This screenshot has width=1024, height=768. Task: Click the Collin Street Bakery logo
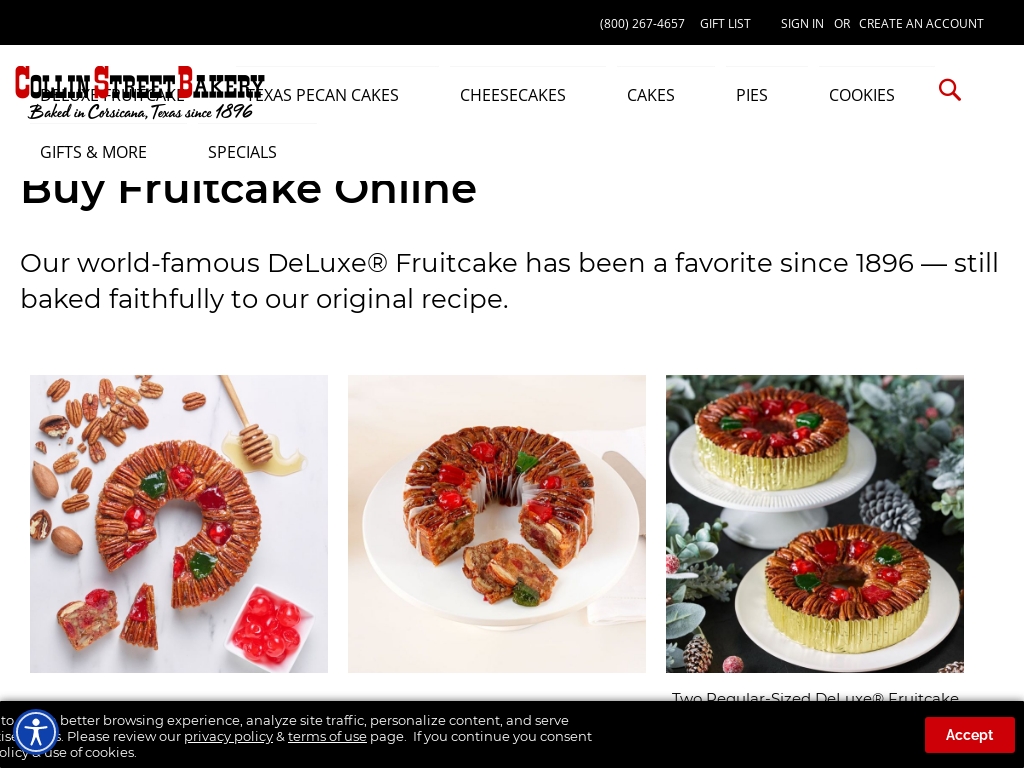pos(140,93)
